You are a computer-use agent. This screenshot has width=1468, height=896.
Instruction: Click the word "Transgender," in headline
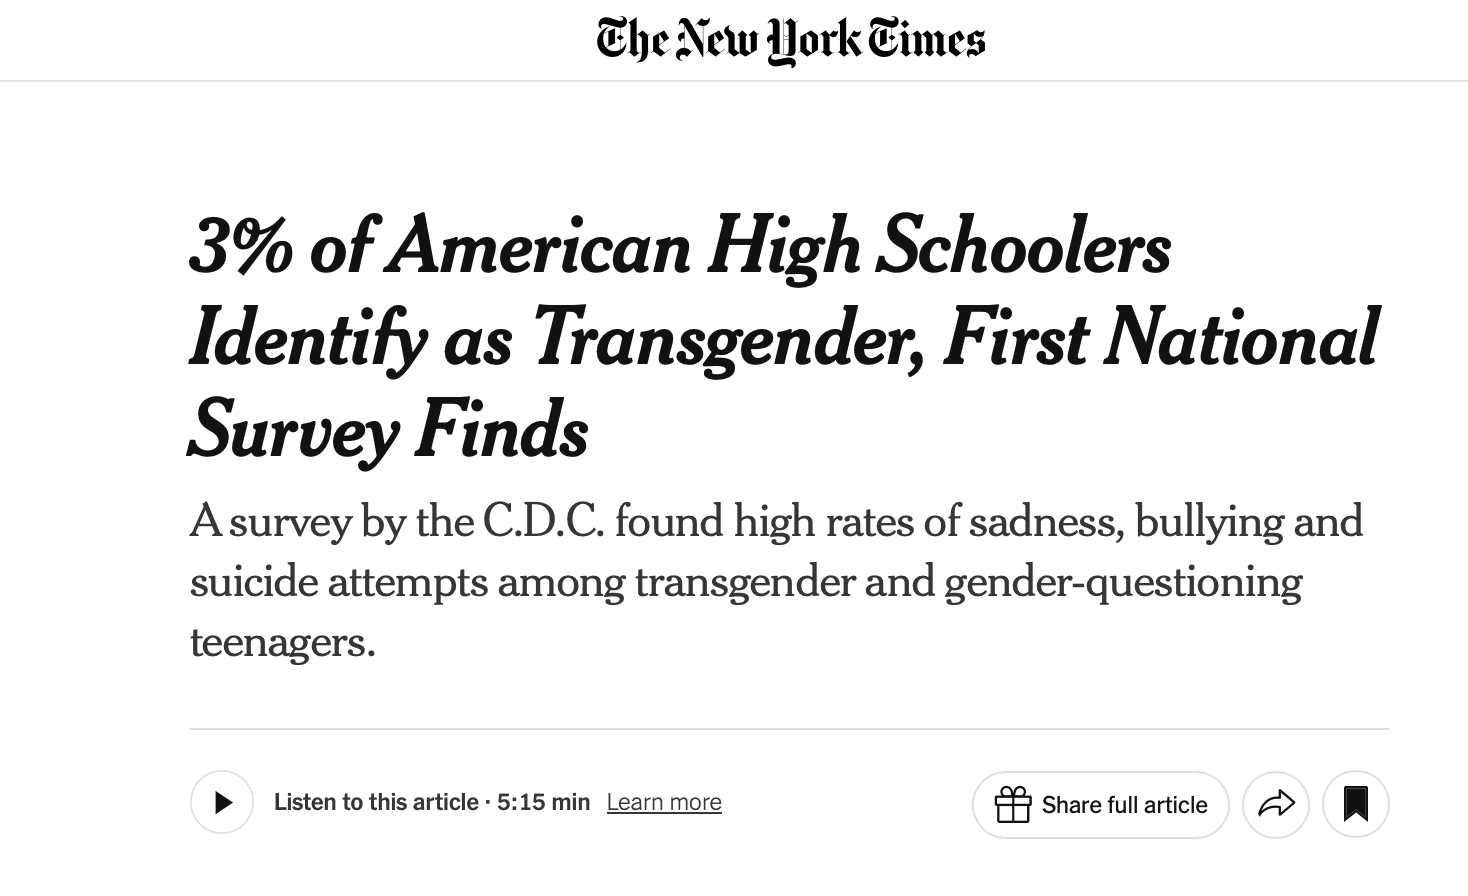pos(728,338)
